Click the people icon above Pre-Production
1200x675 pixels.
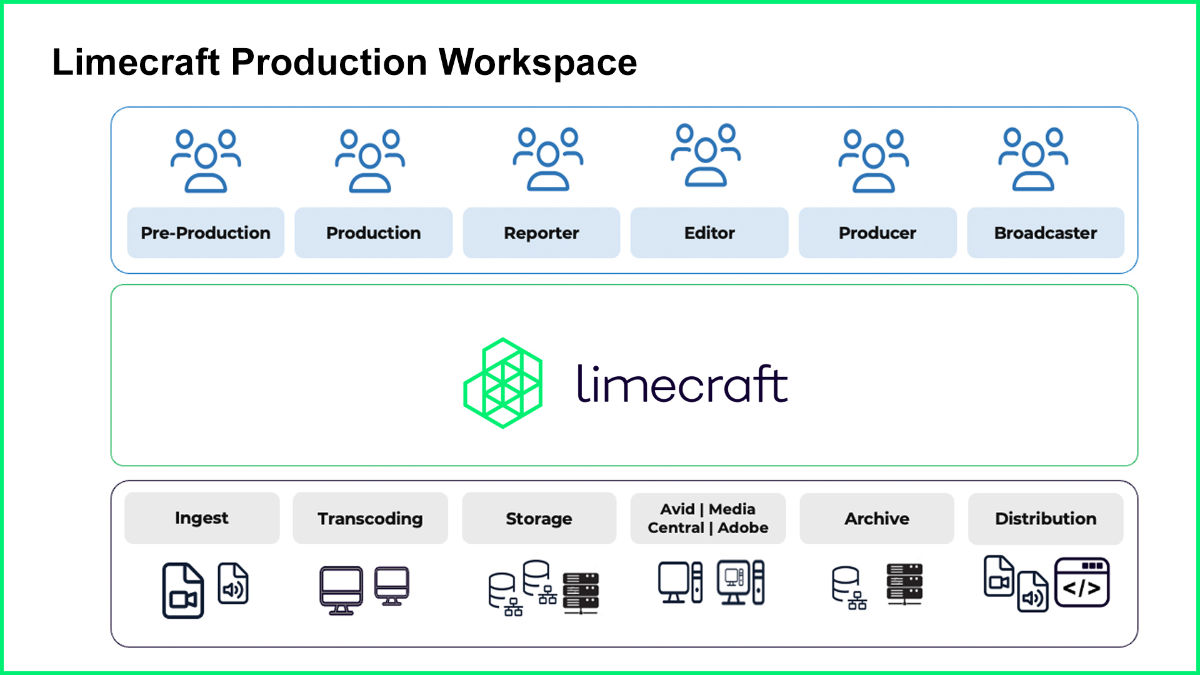click(206, 160)
